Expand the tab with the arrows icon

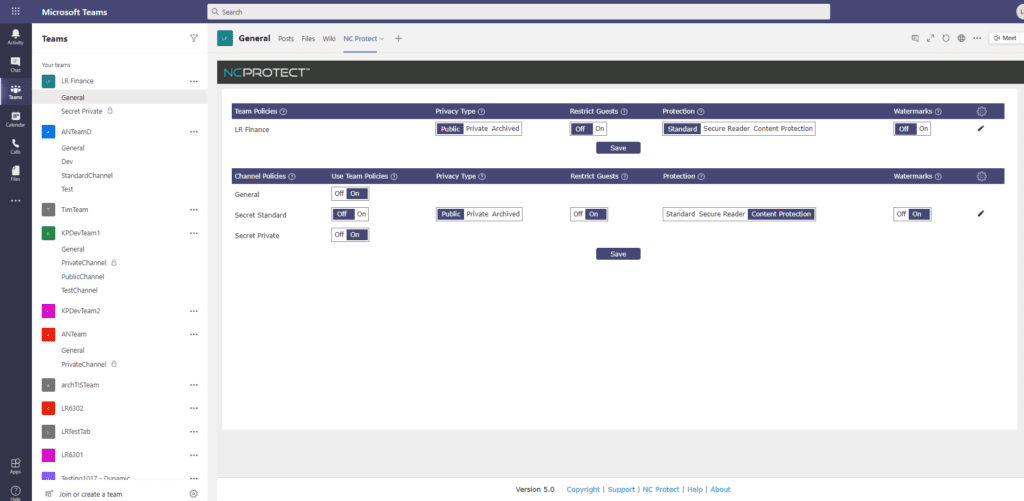click(931, 39)
